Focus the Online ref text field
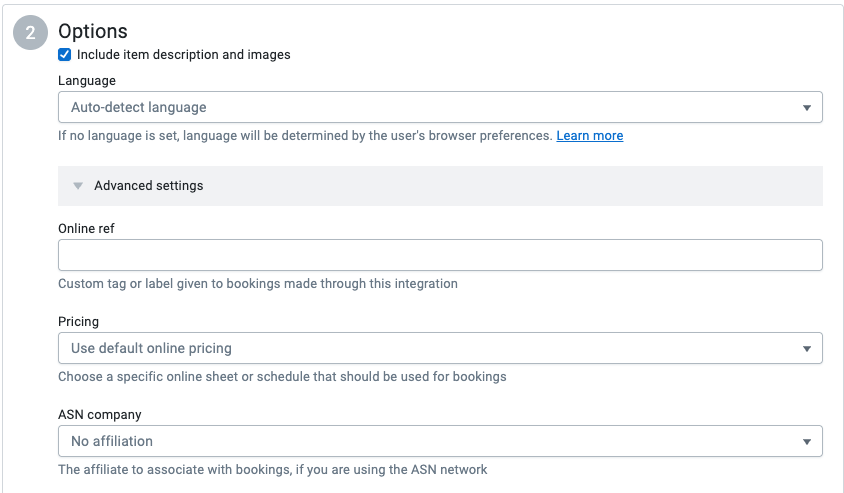 (440, 255)
